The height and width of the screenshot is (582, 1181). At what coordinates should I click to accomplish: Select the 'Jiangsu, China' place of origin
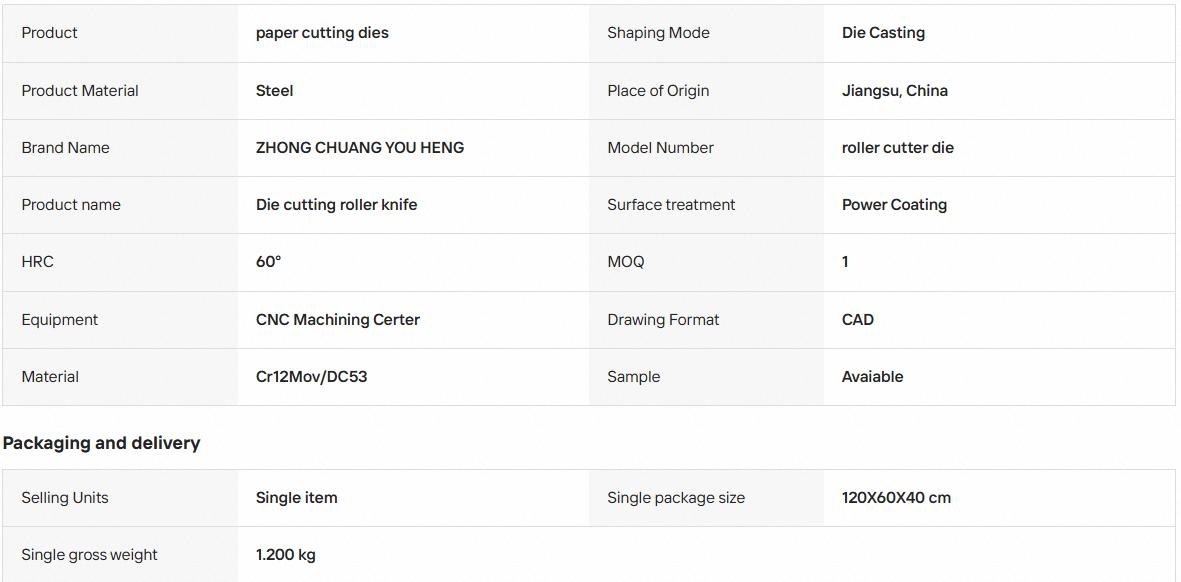click(x=895, y=90)
